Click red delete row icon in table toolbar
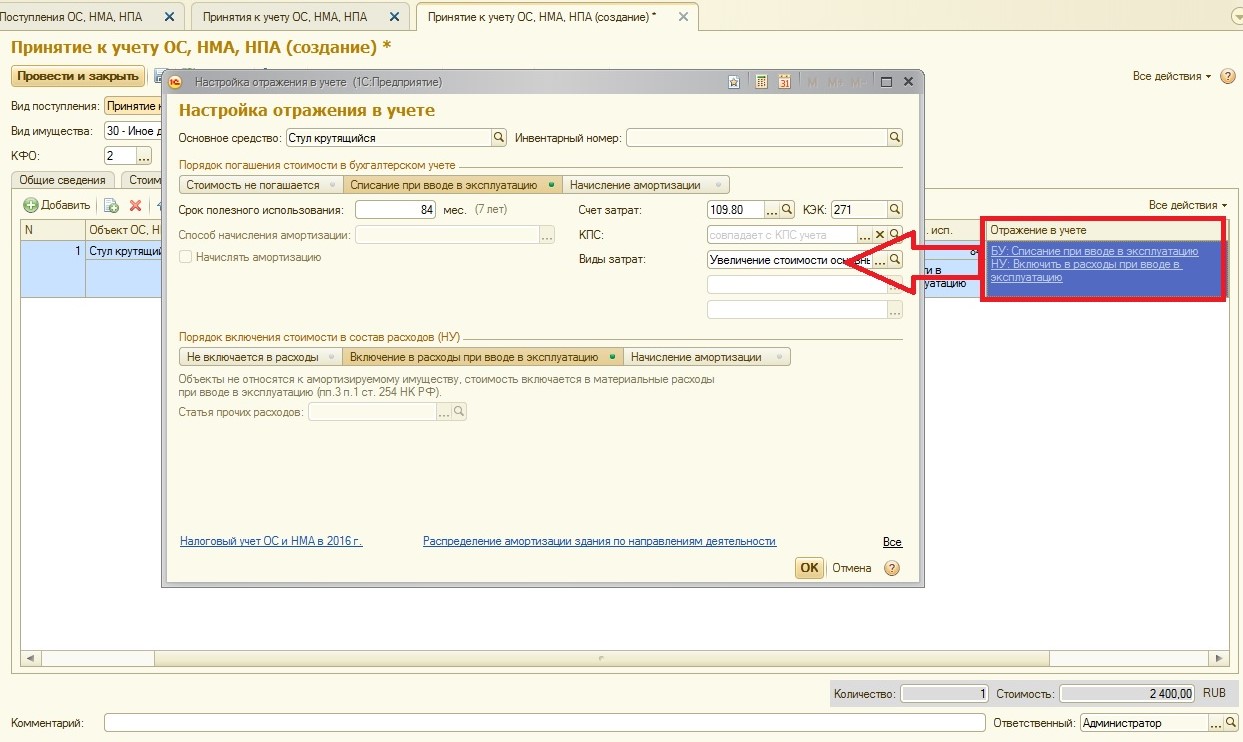 coord(136,205)
